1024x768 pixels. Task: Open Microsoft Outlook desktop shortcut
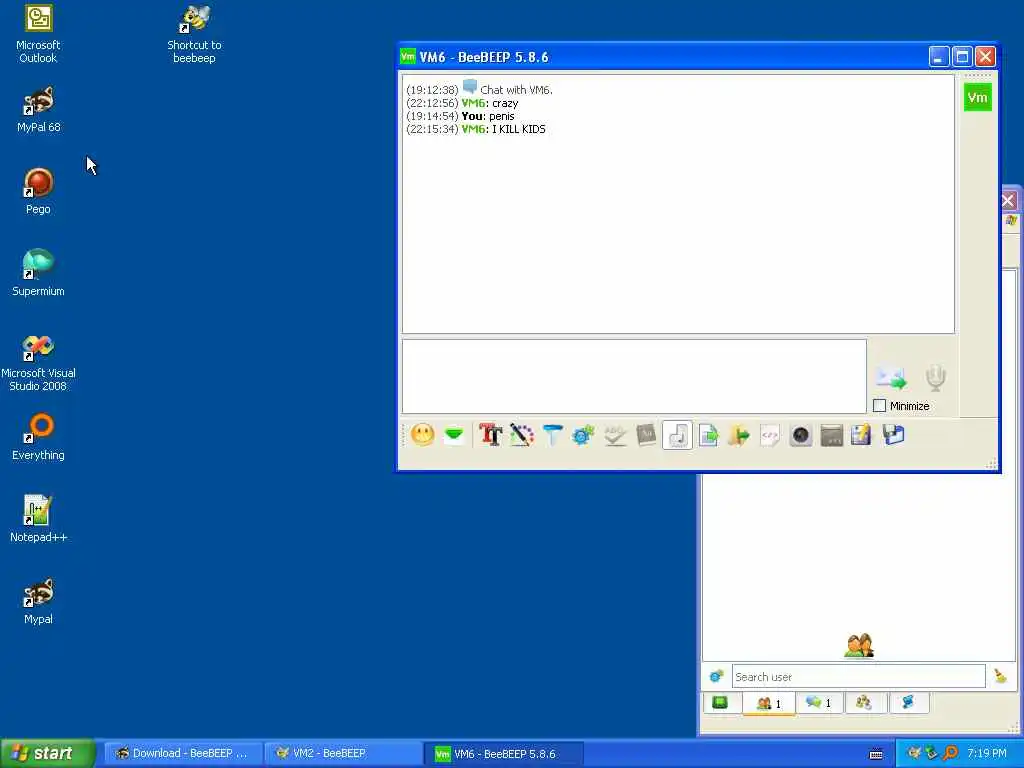pyautogui.click(x=38, y=34)
